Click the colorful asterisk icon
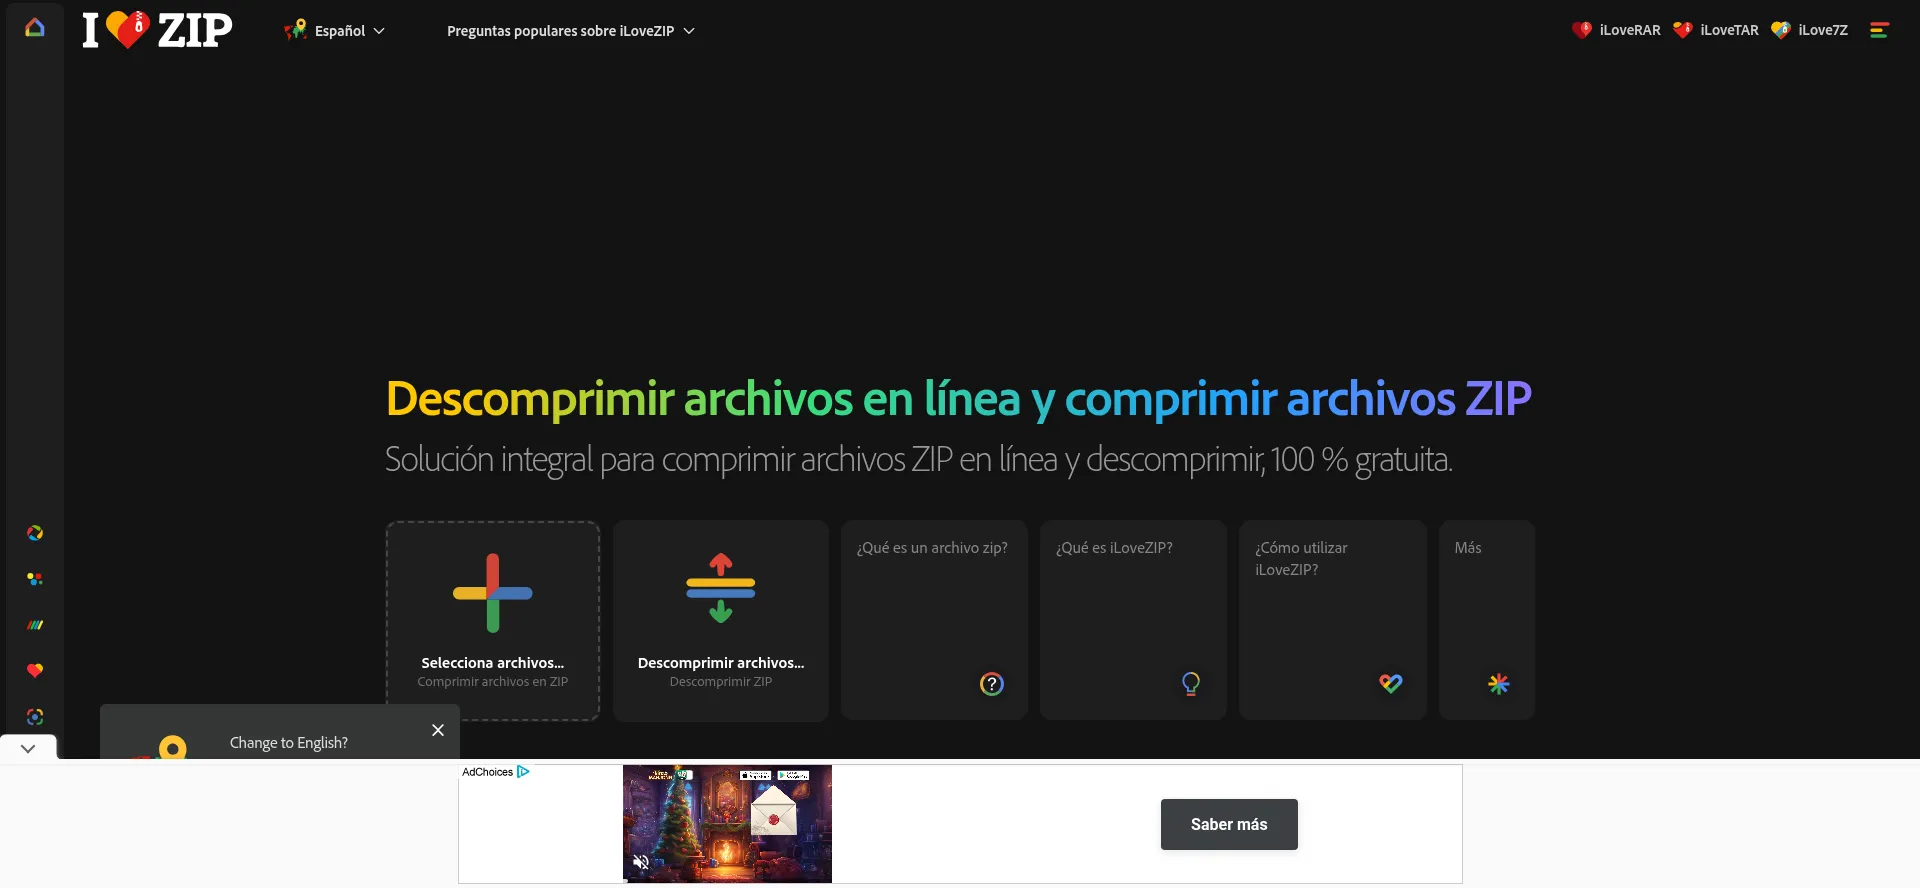 [x=1499, y=684]
